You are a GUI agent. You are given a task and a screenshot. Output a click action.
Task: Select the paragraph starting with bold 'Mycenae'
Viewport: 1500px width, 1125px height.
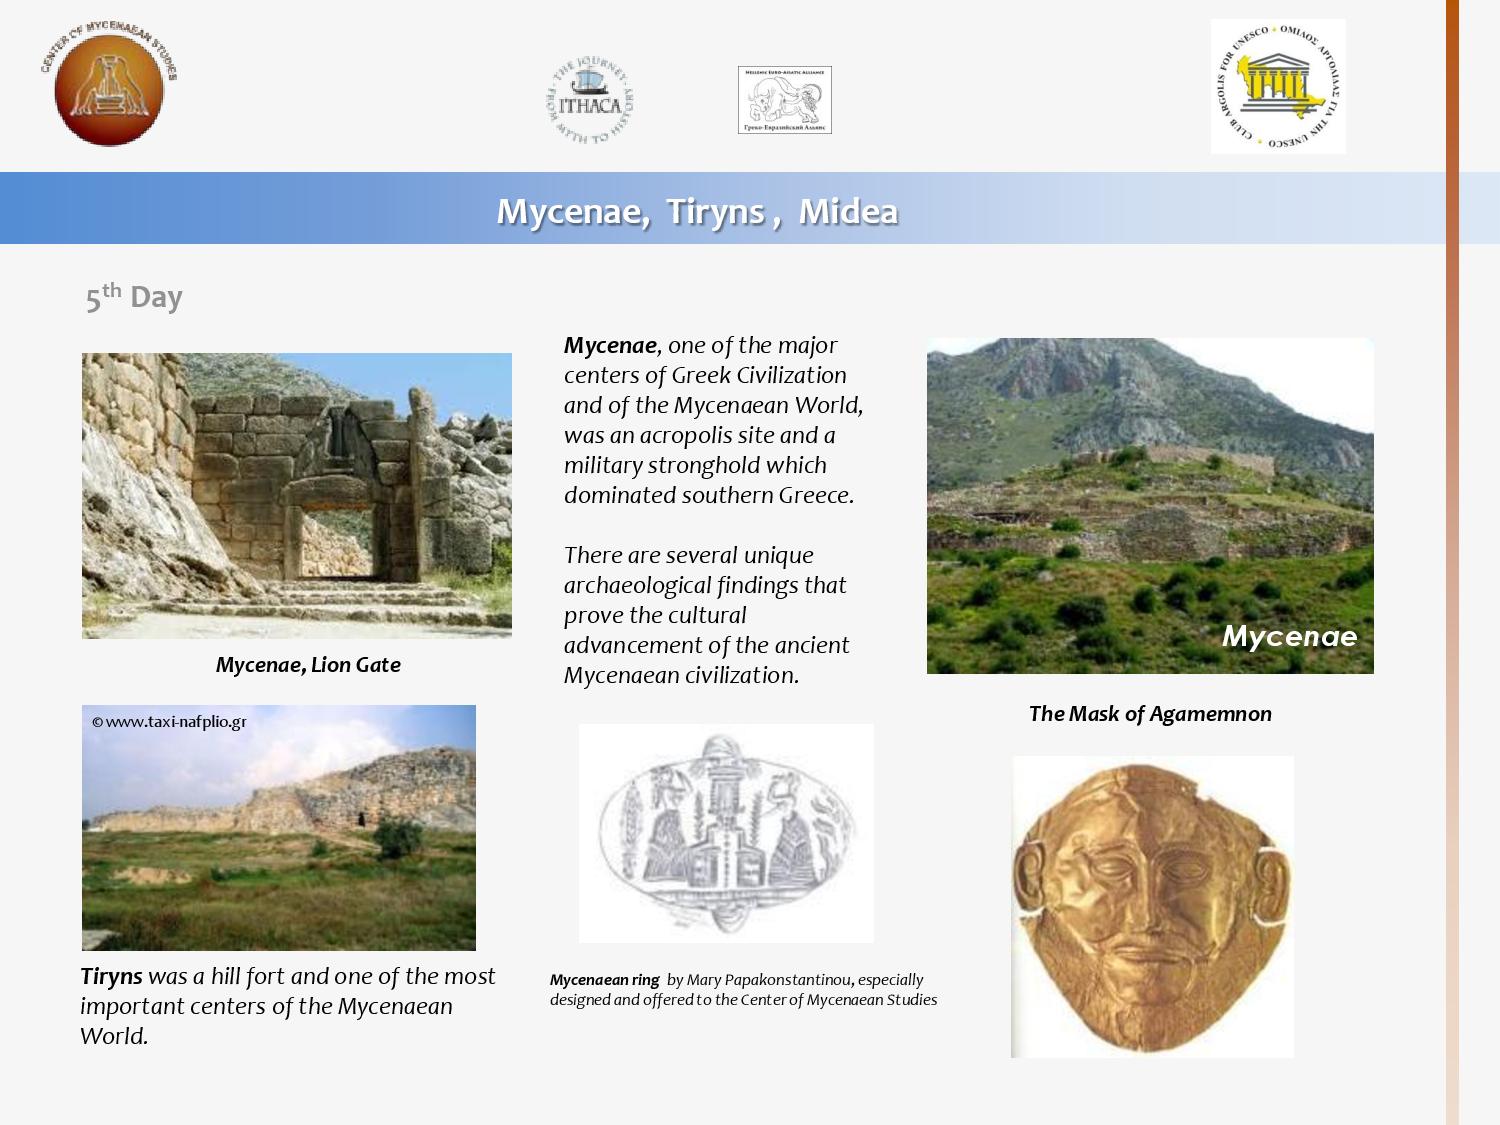tap(712, 420)
